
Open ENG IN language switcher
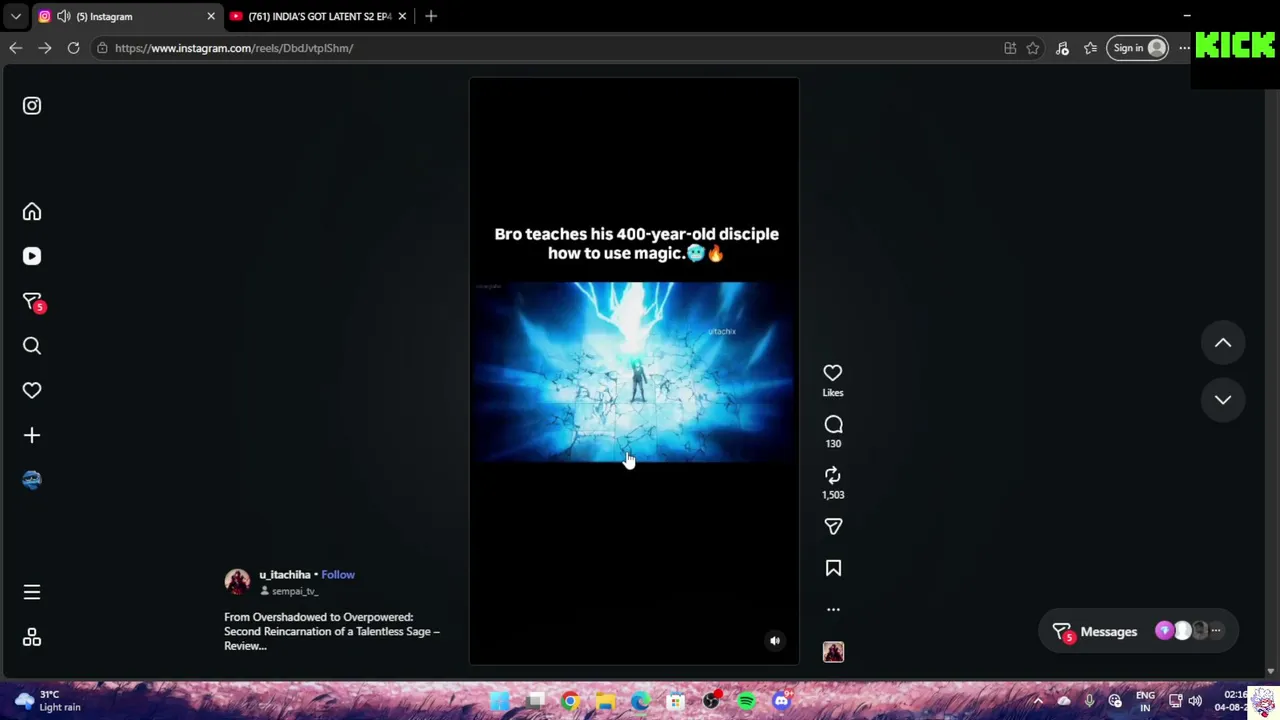tap(1145, 701)
